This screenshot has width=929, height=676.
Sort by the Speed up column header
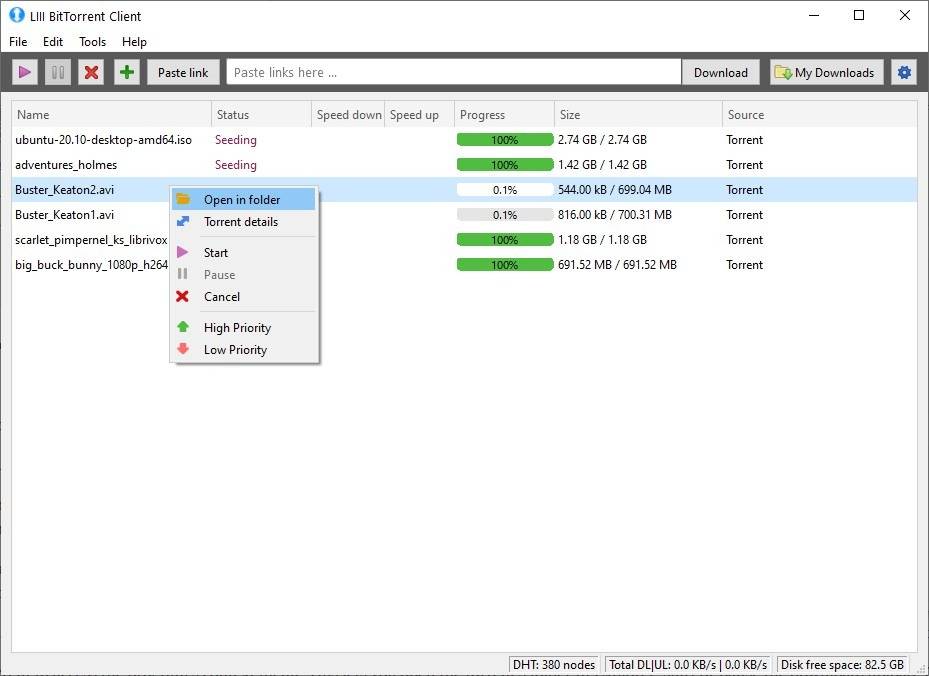(x=419, y=114)
